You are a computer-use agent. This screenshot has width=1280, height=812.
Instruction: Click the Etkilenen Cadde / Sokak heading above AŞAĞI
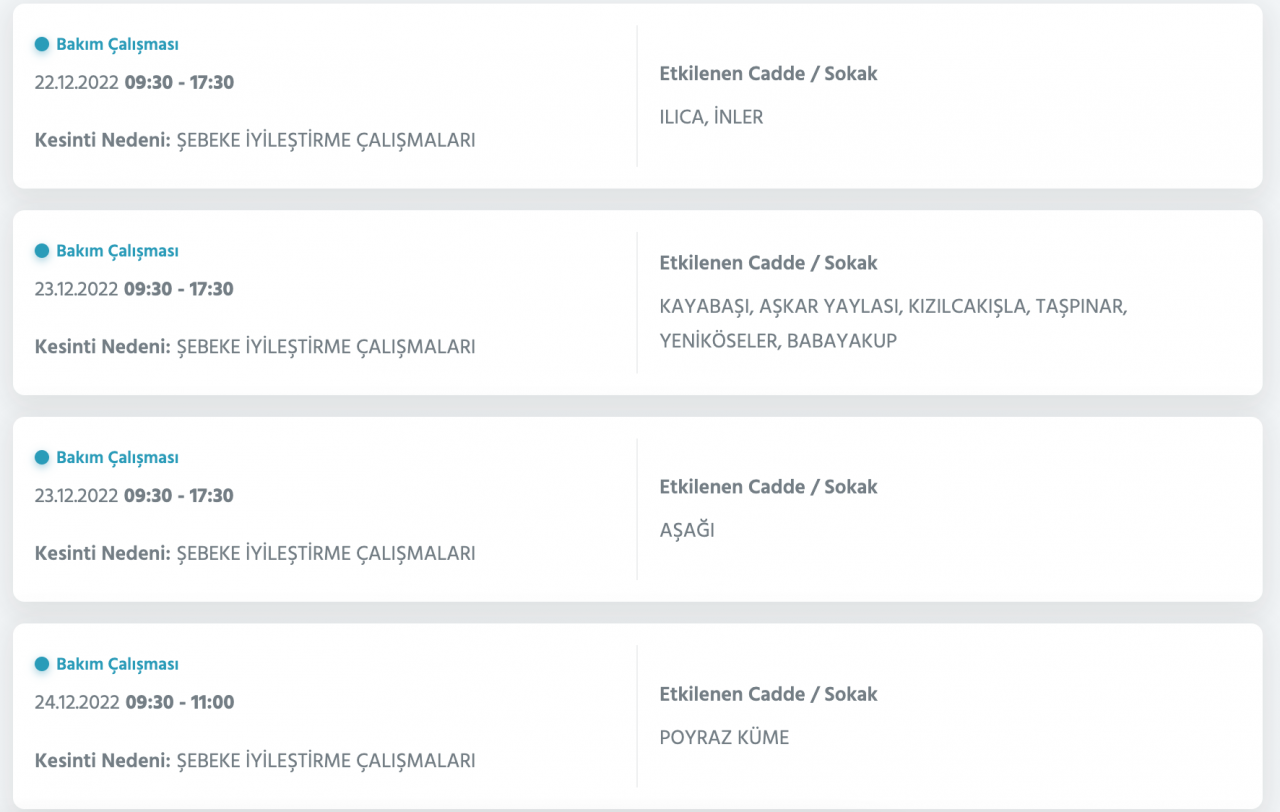768,487
